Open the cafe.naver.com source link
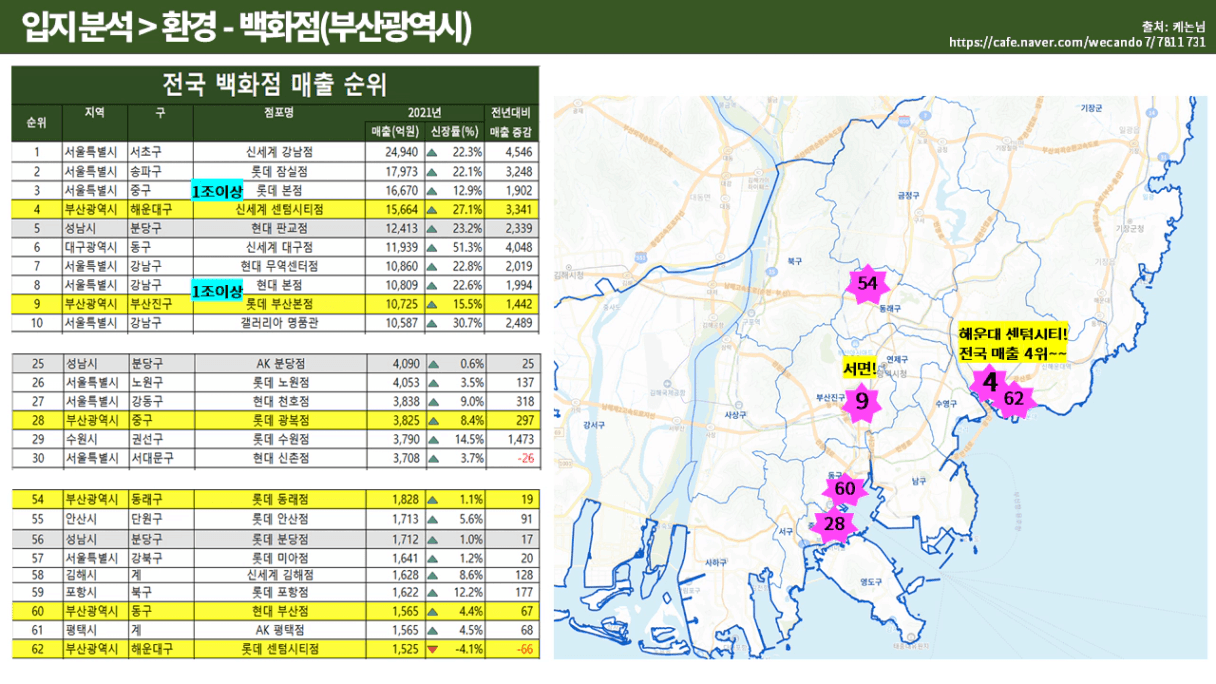 1076,43
